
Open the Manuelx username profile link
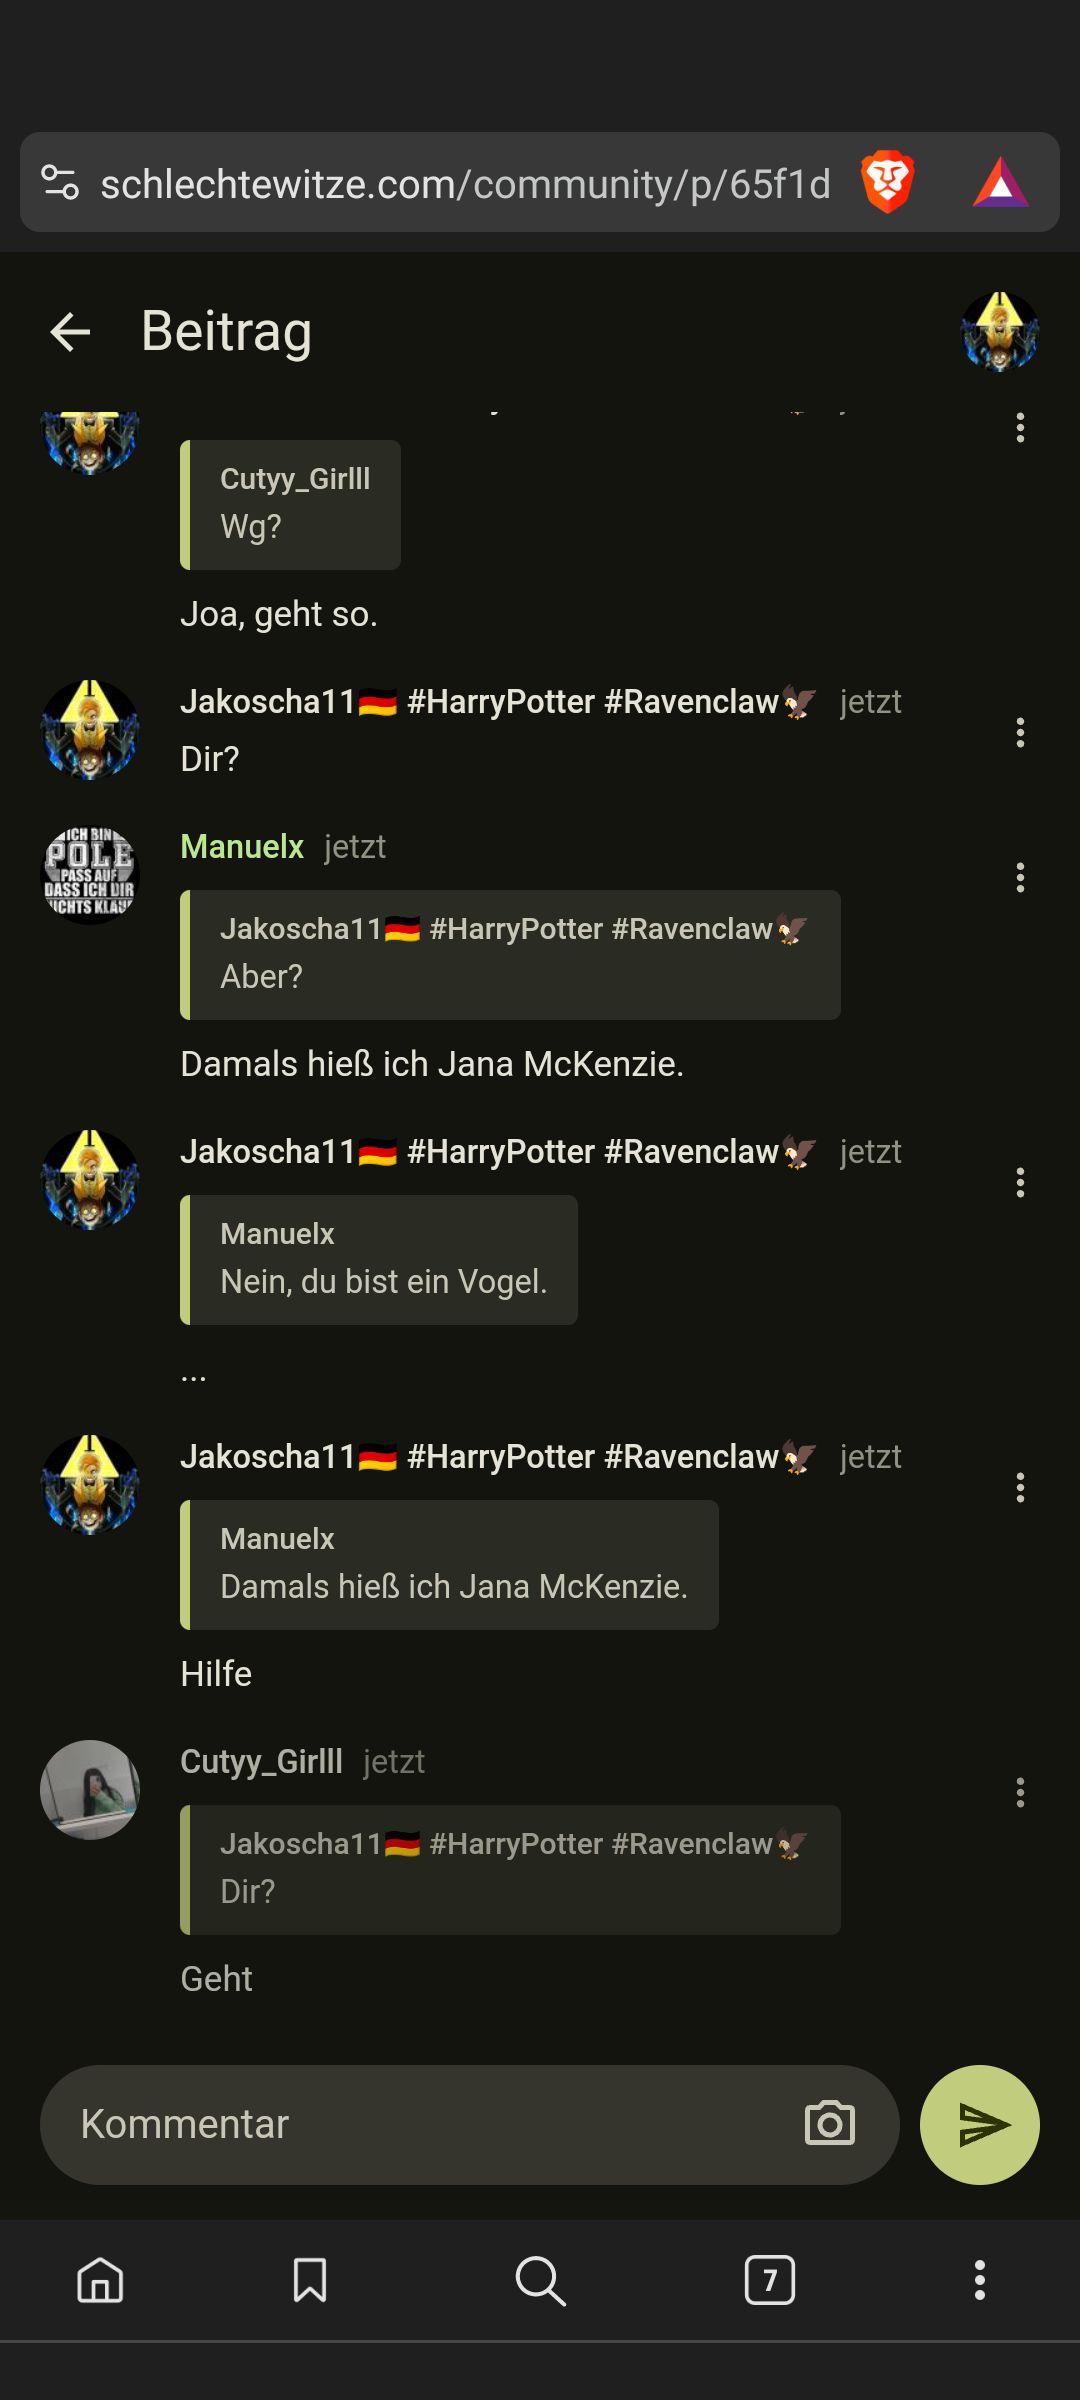[242, 847]
